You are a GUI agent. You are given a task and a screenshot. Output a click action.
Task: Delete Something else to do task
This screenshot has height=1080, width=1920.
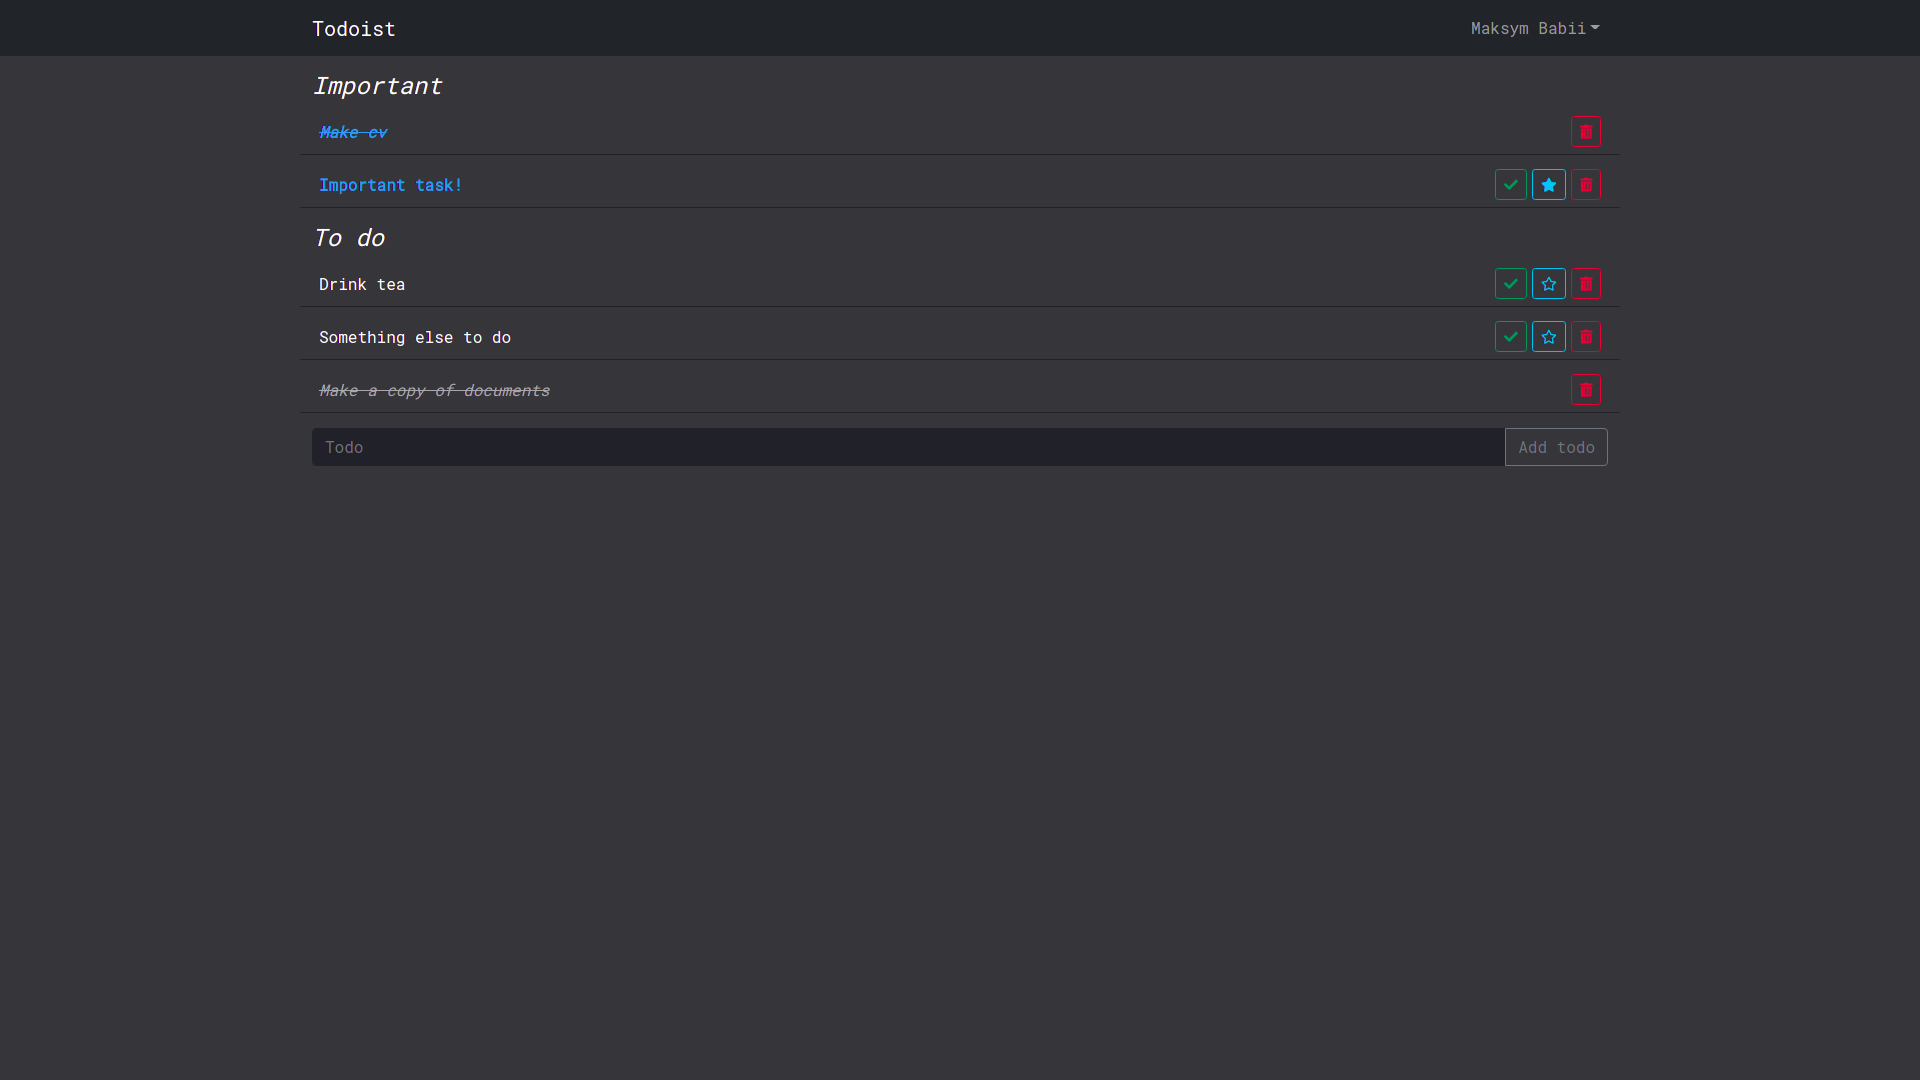click(1585, 337)
